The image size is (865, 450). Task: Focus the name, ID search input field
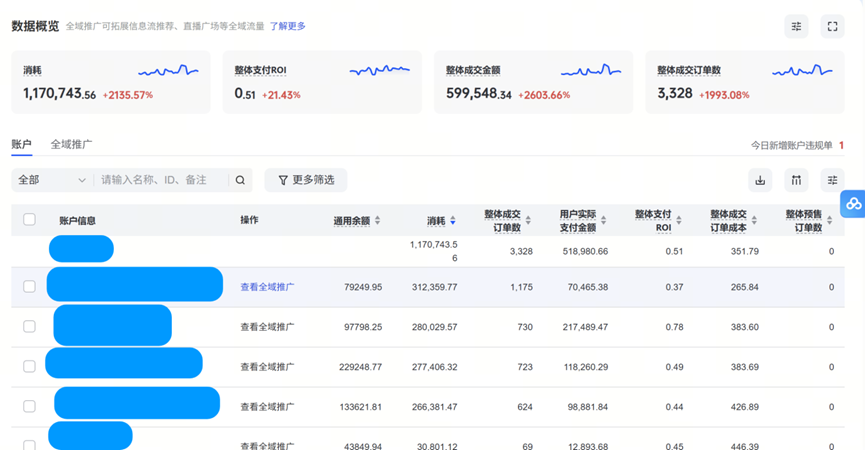[160, 180]
